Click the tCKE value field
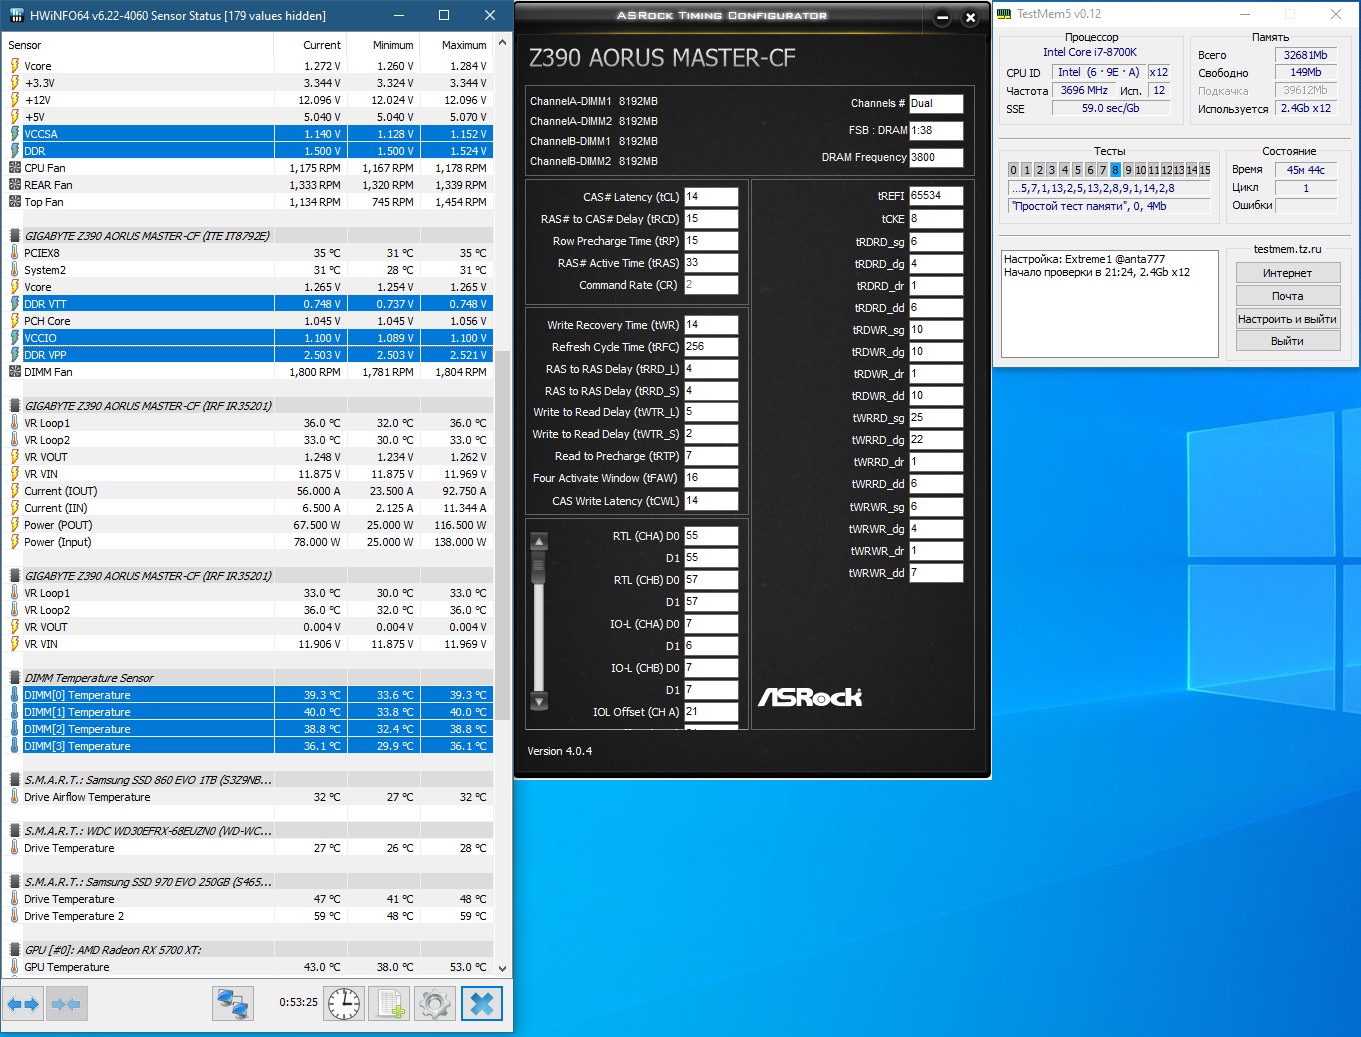 click(936, 218)
